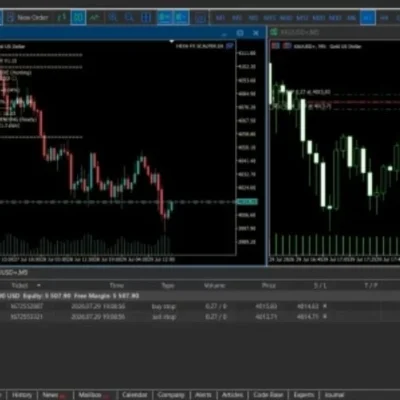Click second icon at right chart top-left
This screenshot has height=400, width=400.
coord(287,46)
